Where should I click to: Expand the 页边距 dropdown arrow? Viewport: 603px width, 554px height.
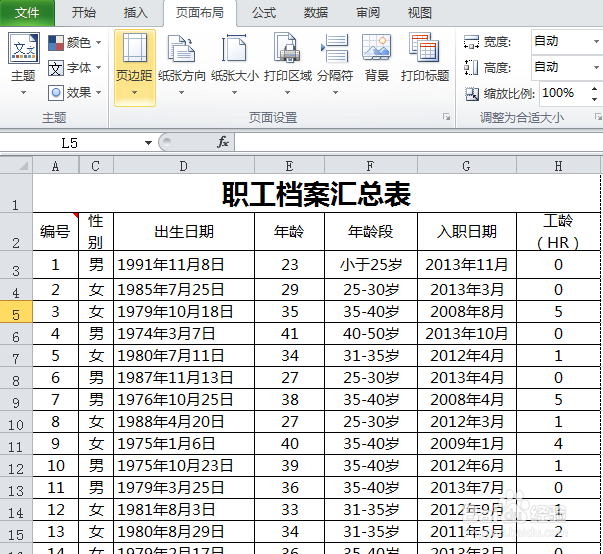pos(135,93)
